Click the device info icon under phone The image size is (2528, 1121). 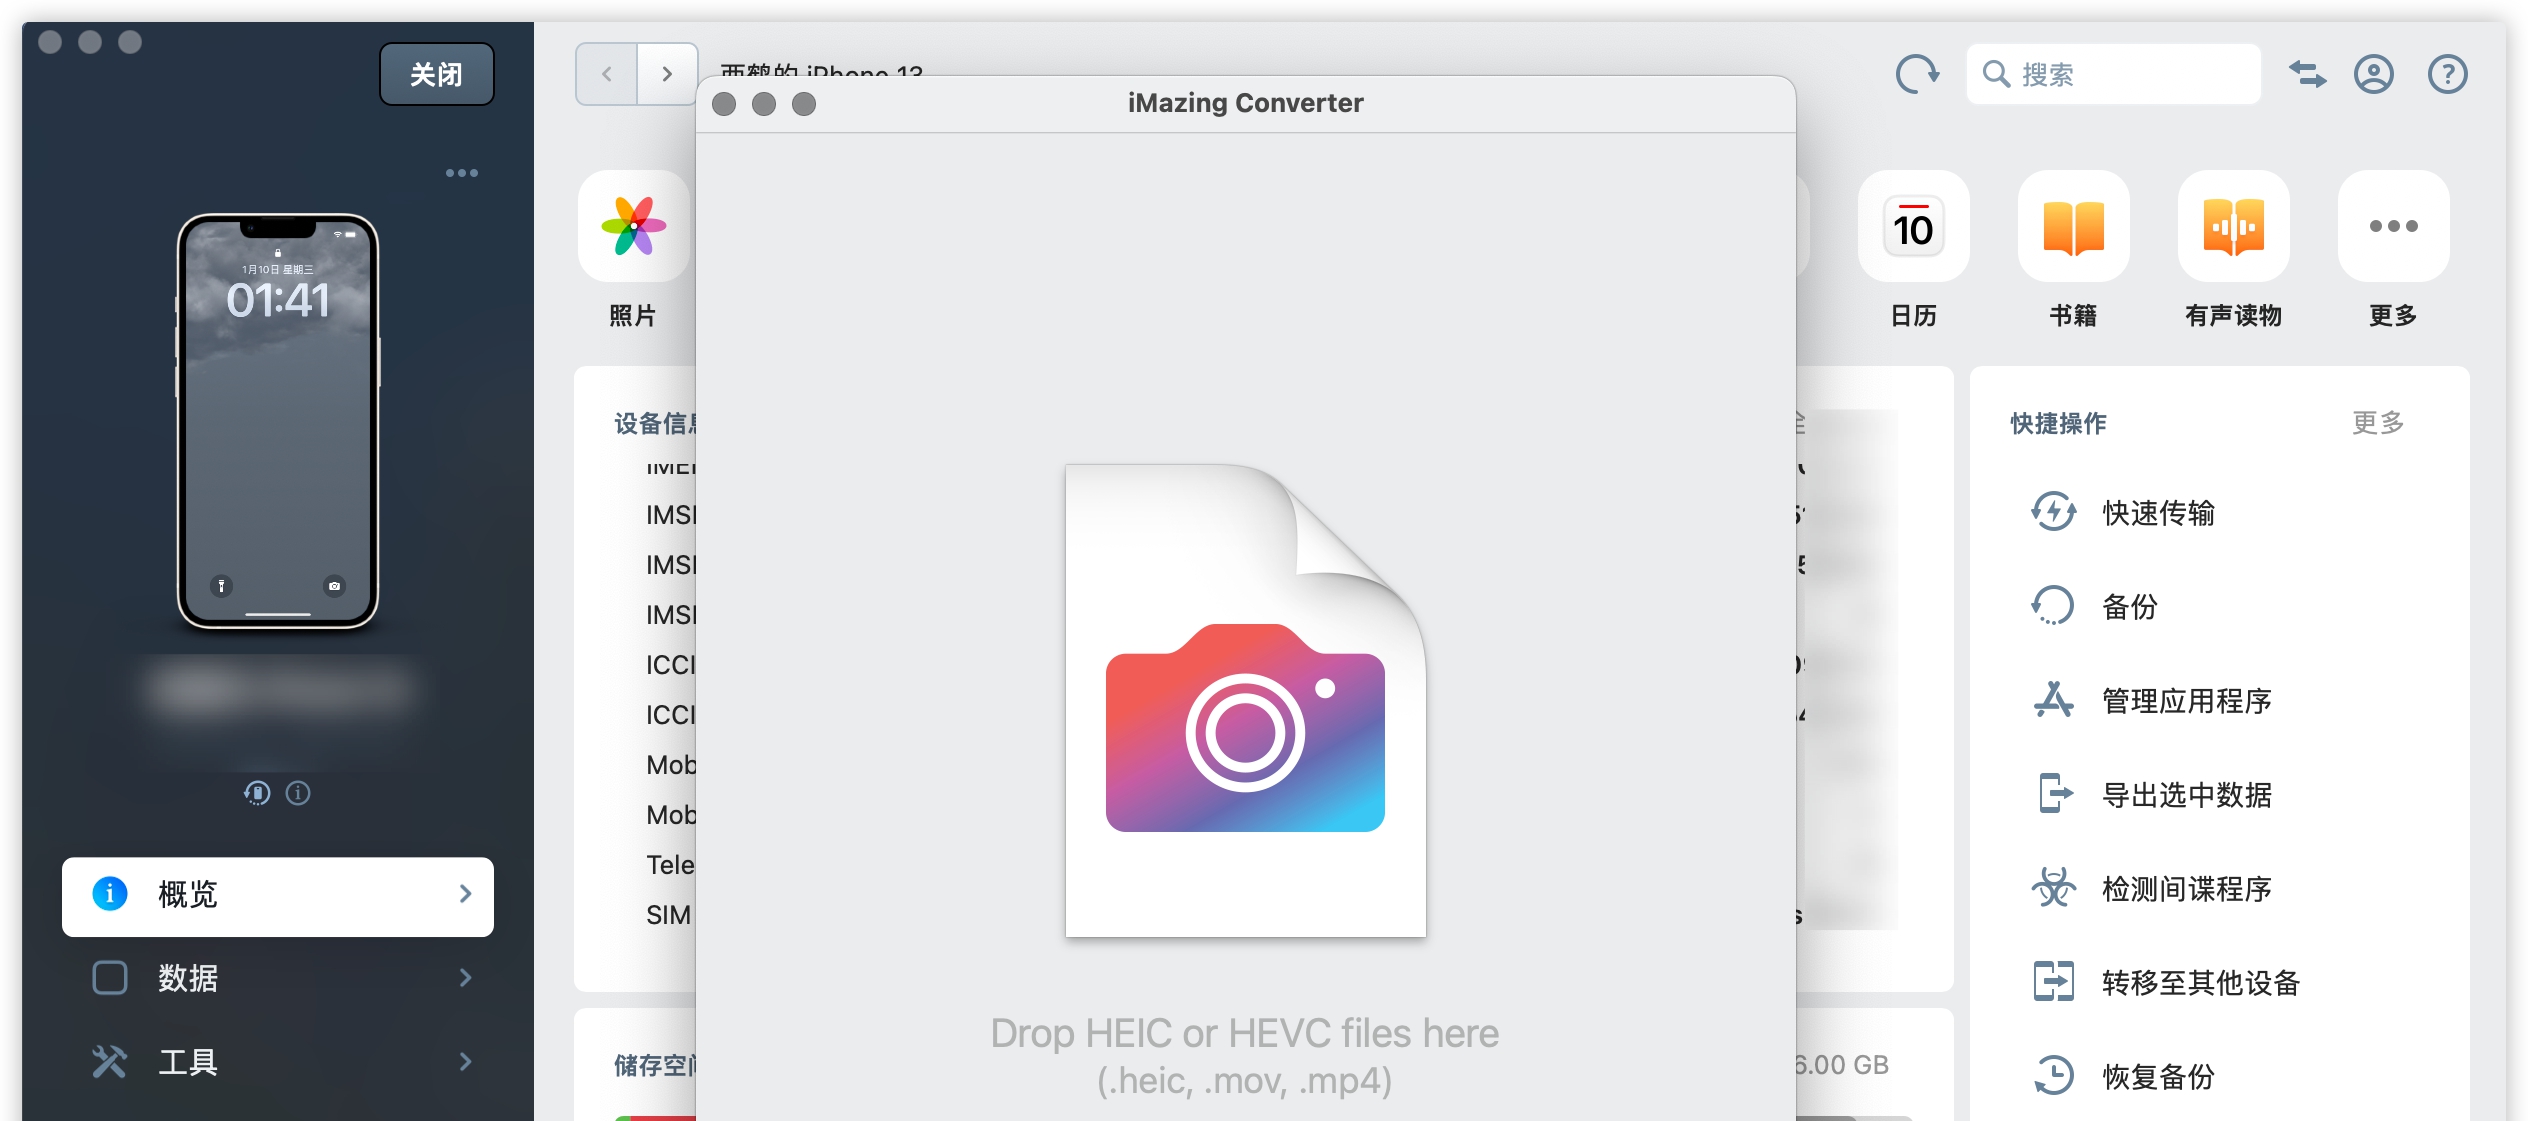coord(298,793)
